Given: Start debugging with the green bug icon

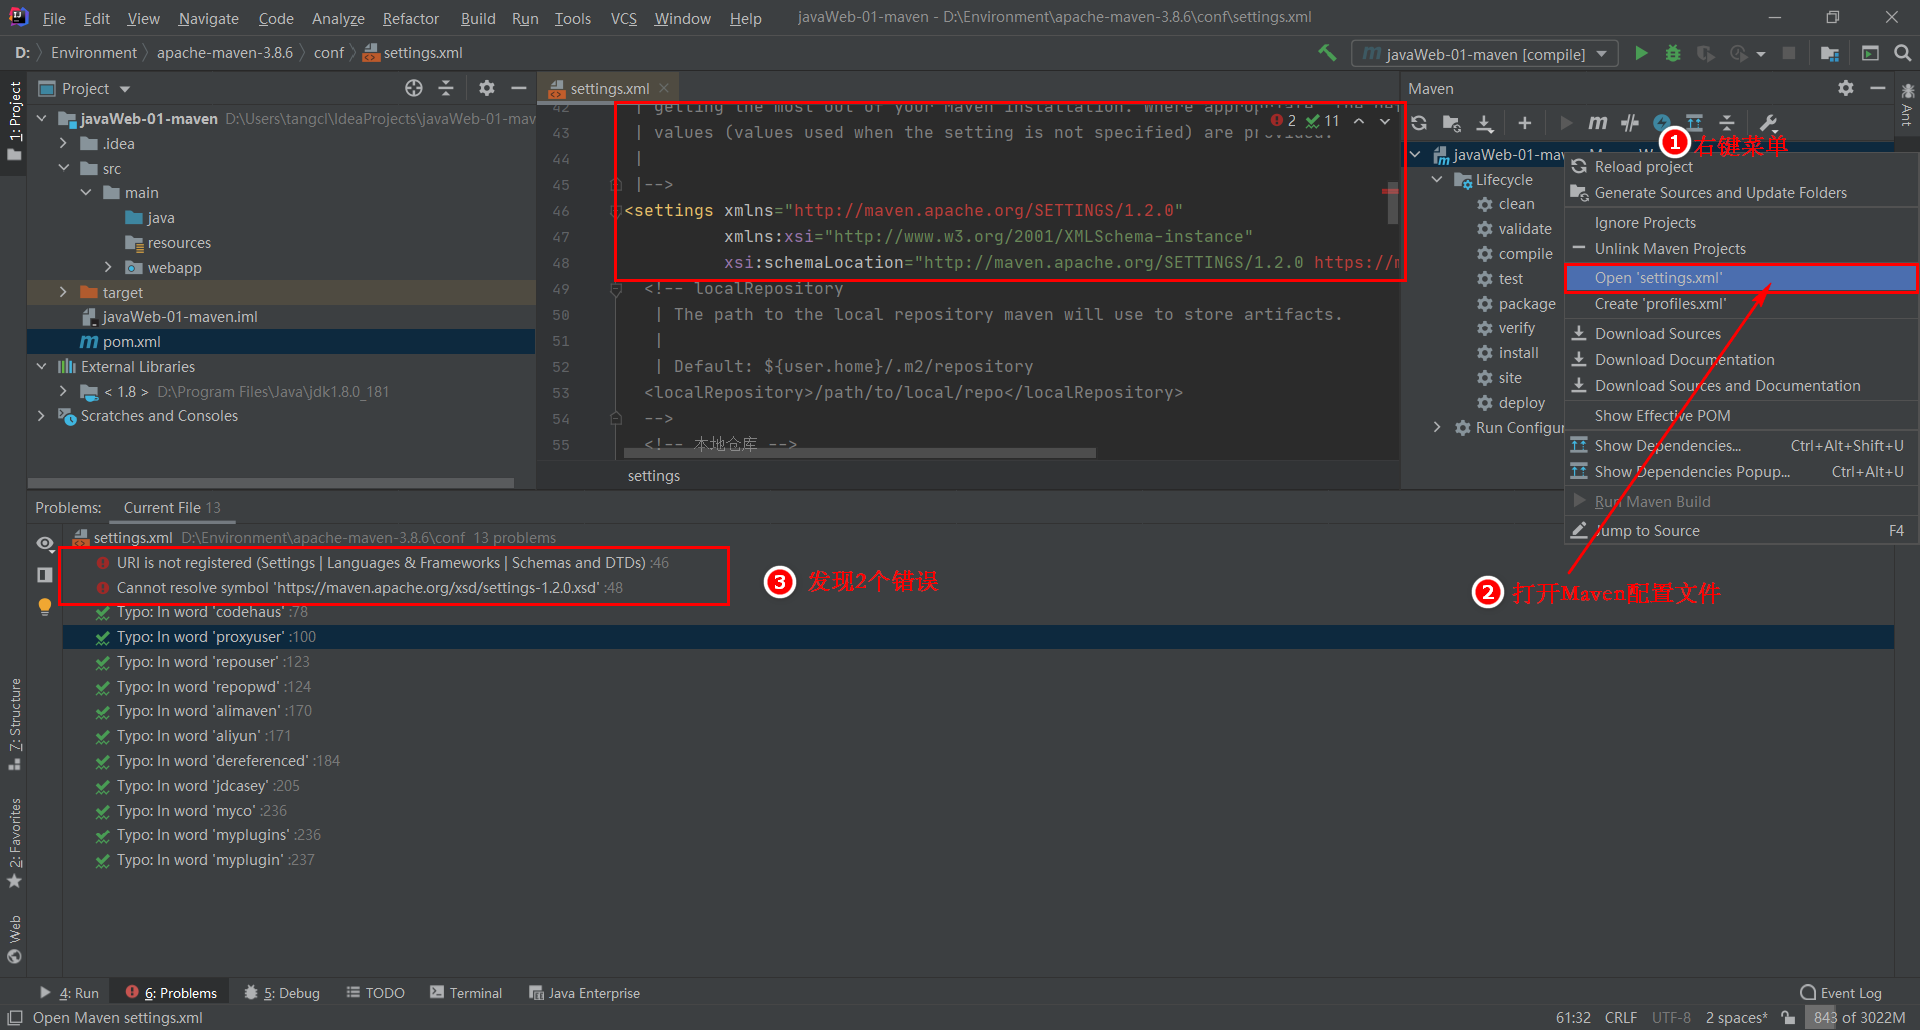Looking at the screenshot, I should click(1673, 53).
